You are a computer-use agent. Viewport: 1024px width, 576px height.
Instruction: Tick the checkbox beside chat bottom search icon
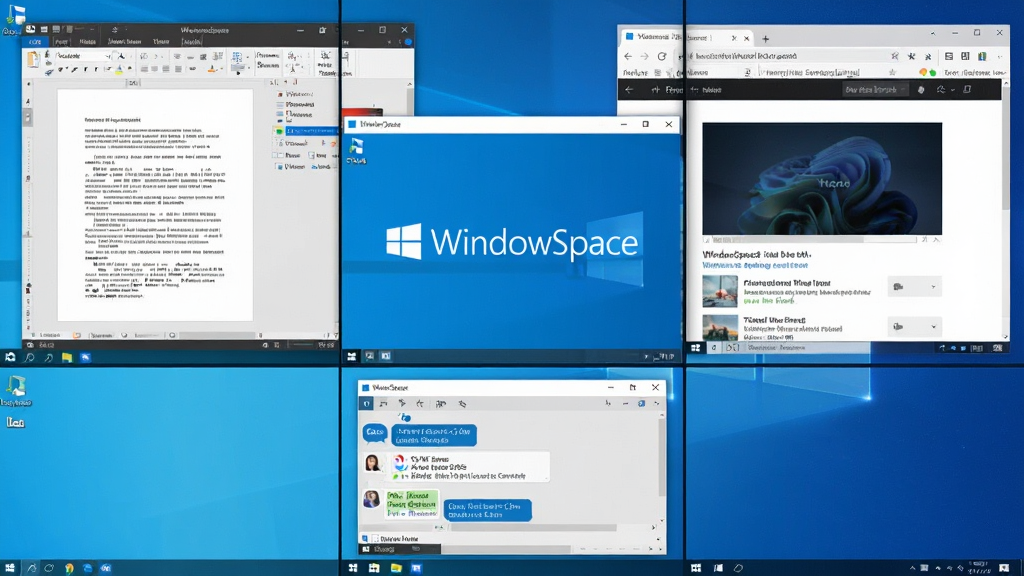click(376, 539)
